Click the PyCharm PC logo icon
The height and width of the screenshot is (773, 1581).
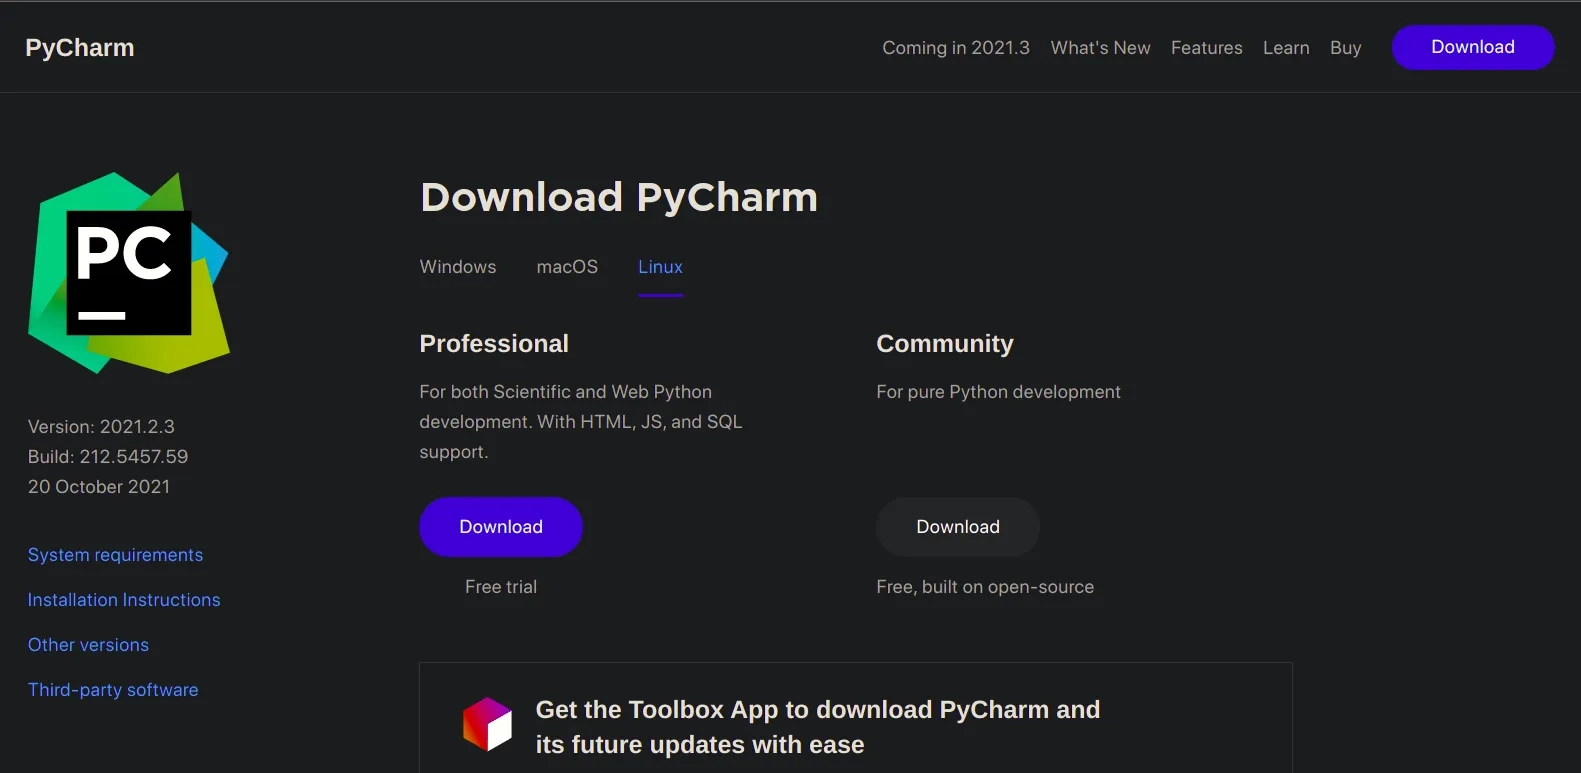129,273
